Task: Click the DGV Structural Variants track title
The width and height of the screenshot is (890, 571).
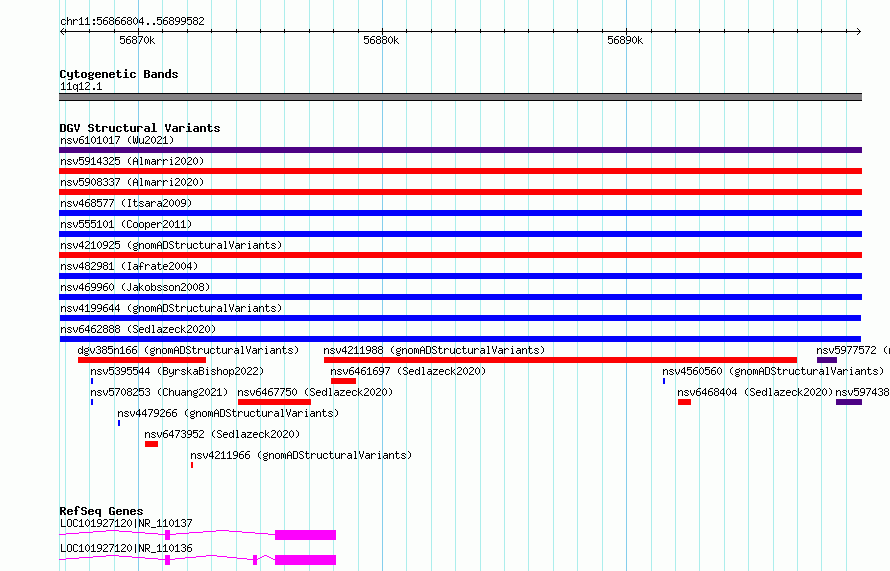Action: pos(140,128)
